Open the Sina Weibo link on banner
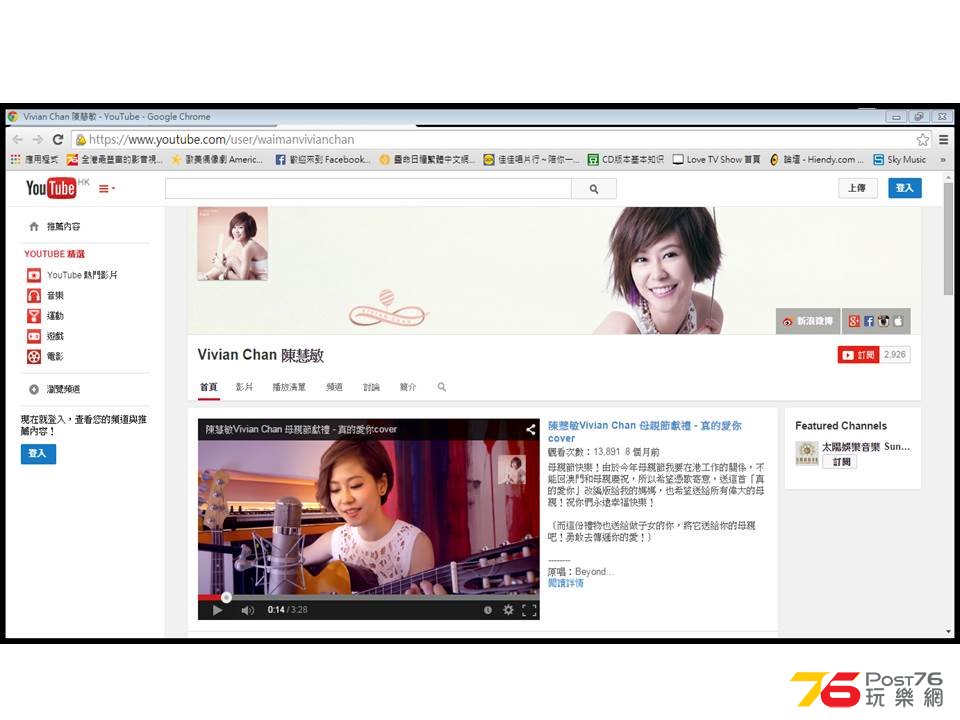The image size is (960, 720). [x=808, y=321]
